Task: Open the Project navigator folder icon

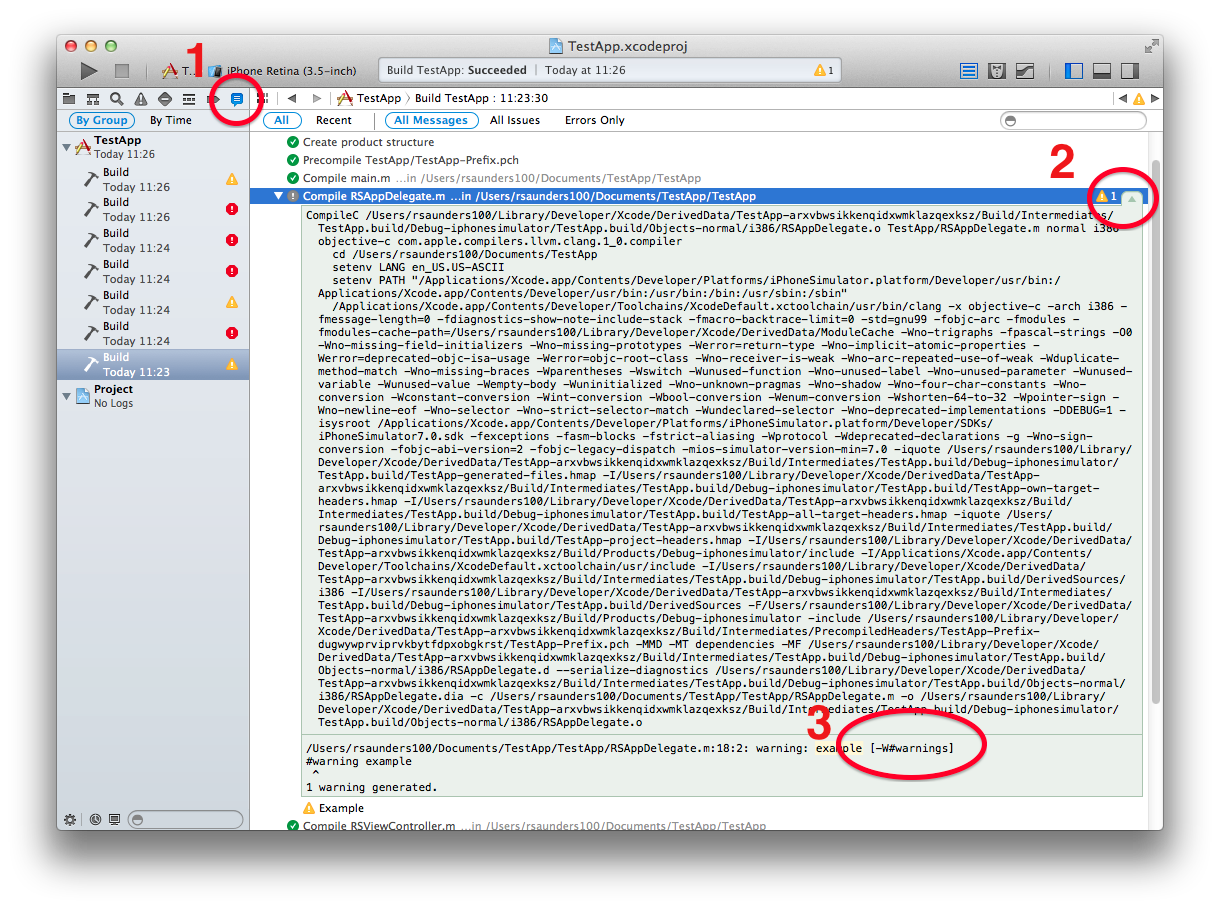Action: click(x=69, y=99)
